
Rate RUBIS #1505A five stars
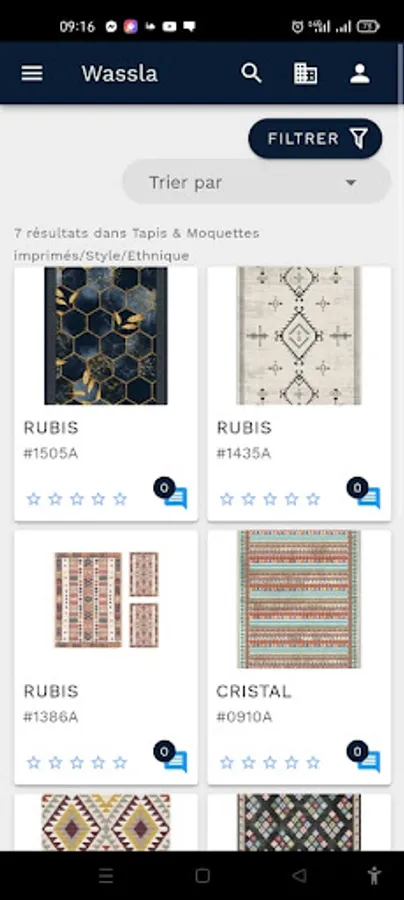[120, 499]
